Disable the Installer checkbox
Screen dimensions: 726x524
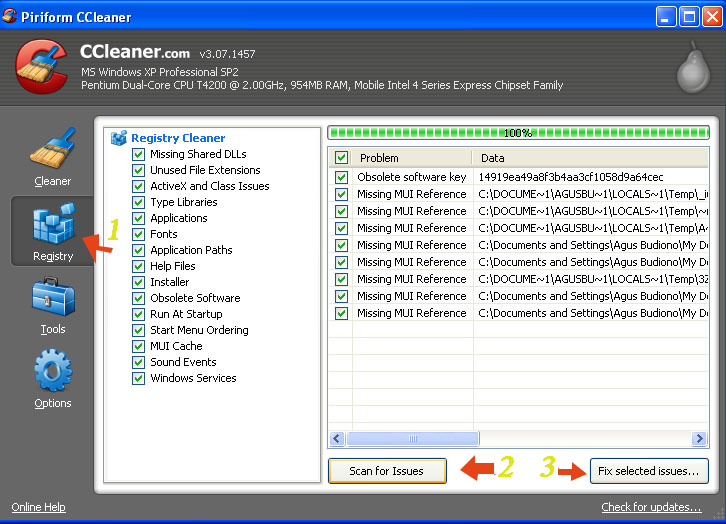click(x=138, y=282)
